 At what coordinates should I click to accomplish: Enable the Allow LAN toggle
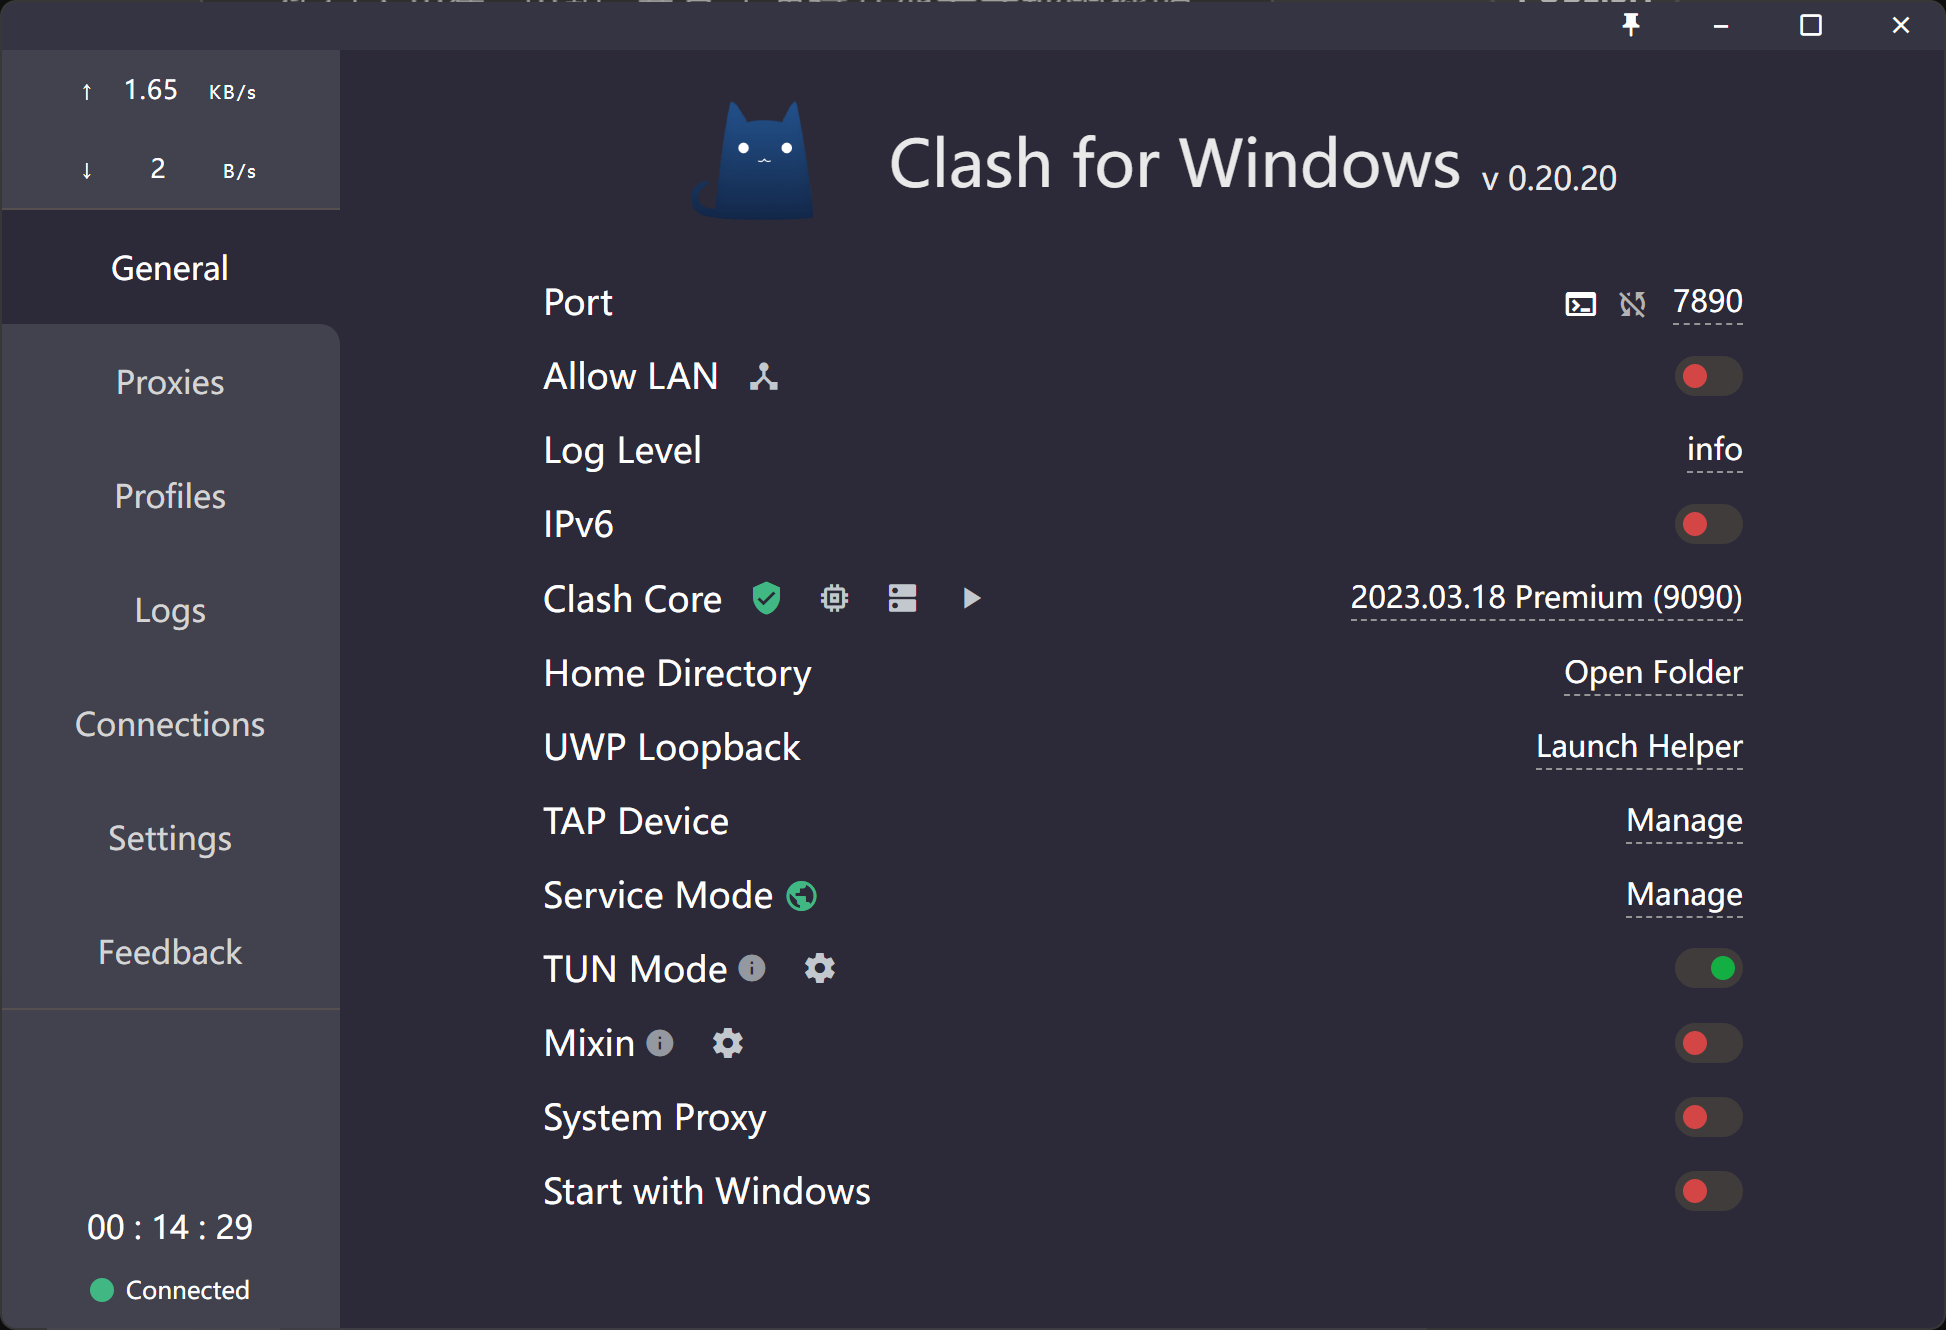pyautogui.click(x=1708, y=377)
